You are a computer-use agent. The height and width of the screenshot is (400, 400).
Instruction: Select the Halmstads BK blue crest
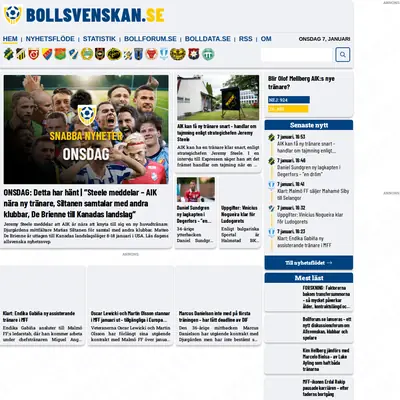pyautogui.click(x=73, y=54)
